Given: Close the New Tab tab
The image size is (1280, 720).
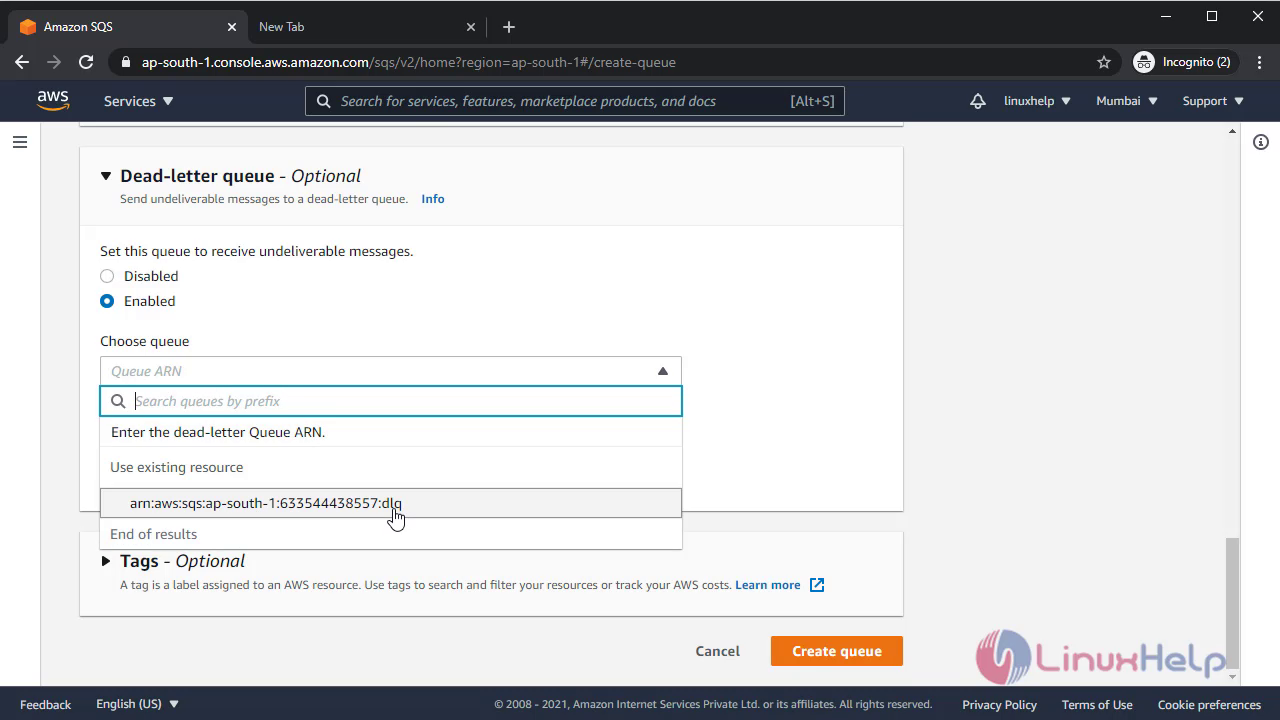Looking at the screenshot, I should (x=472, y=27).
